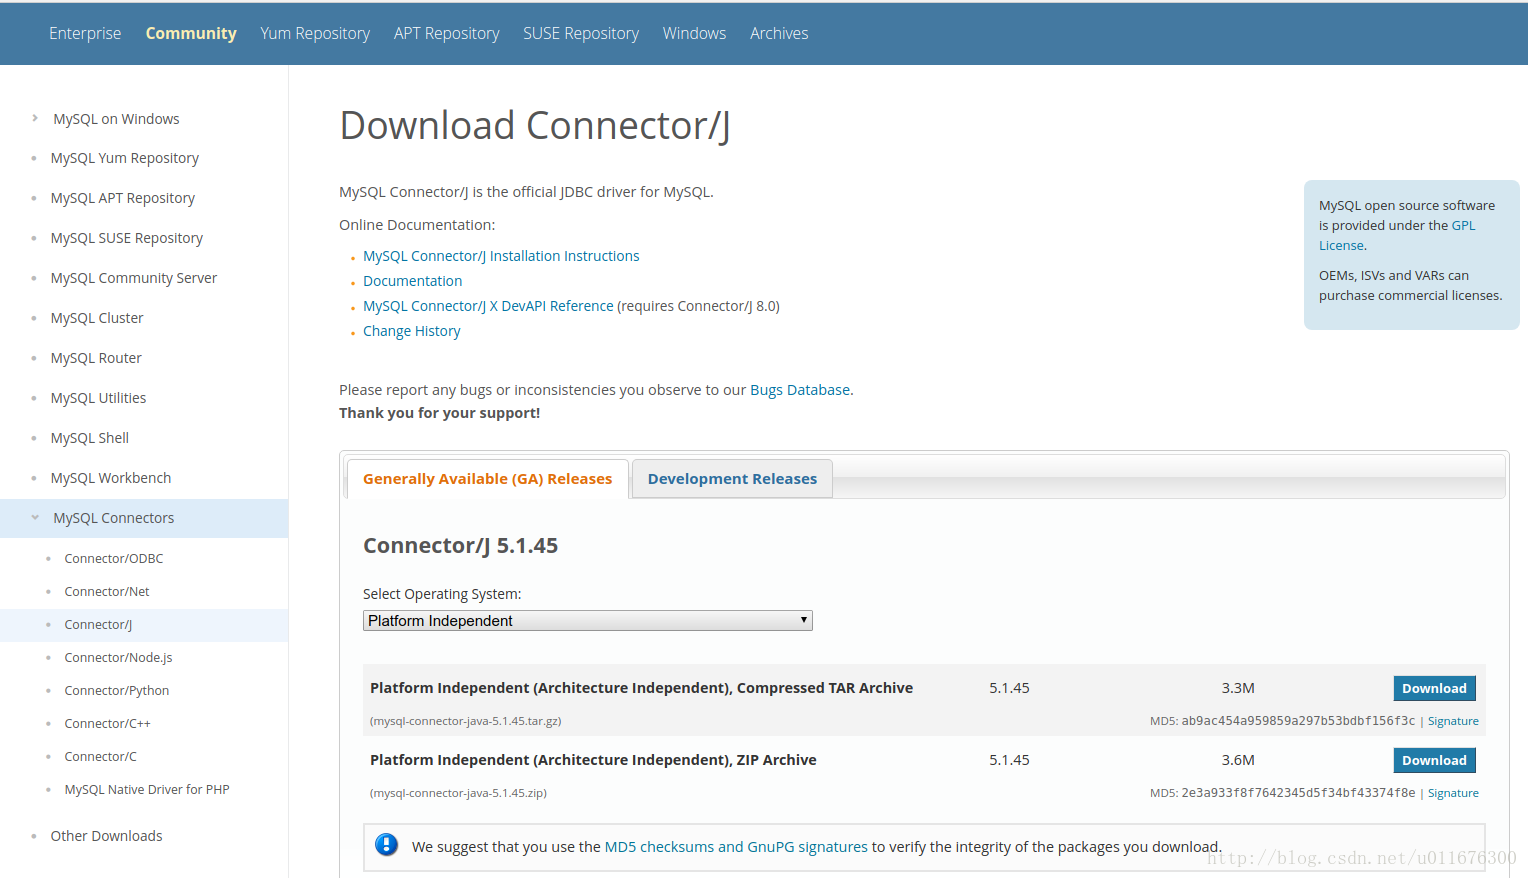Open MySQL Cluster in sidebar
Screen dimensions: 1528x878
click(x=97, y=318)
